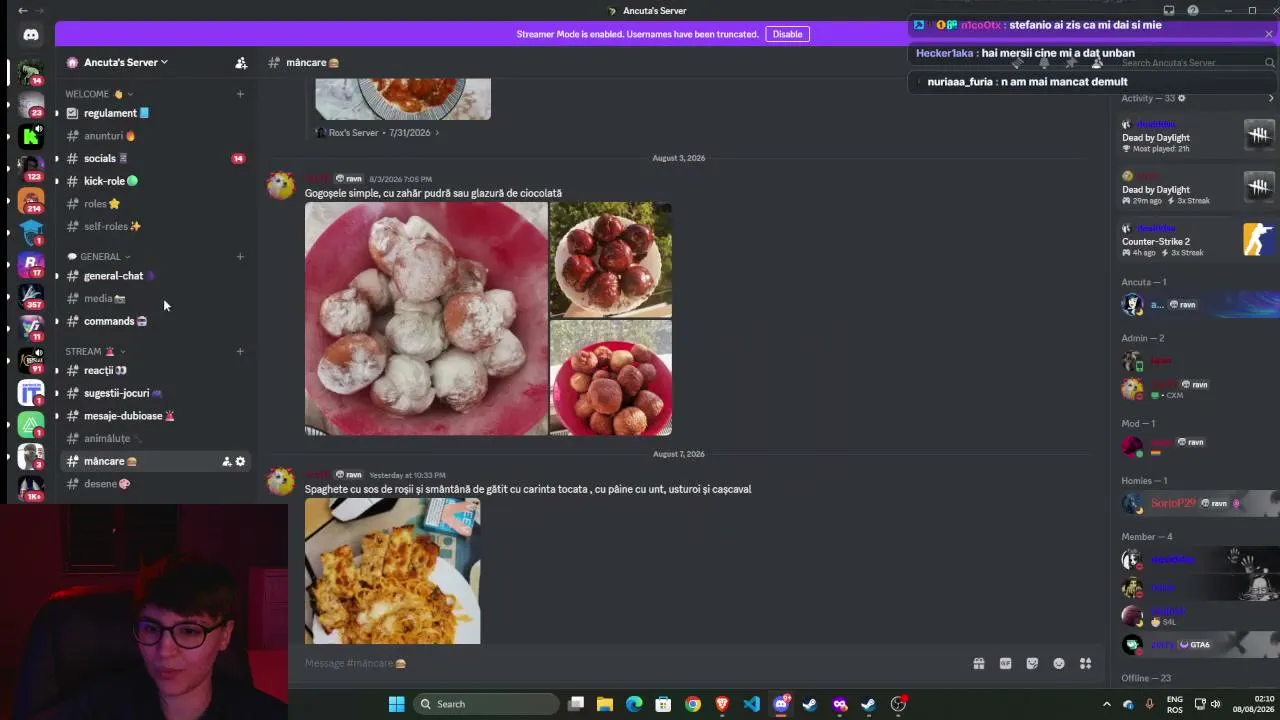Open server icon with 357 badge
The width and height of the screenshot is (1280, 720).
(x=31, y=296)
